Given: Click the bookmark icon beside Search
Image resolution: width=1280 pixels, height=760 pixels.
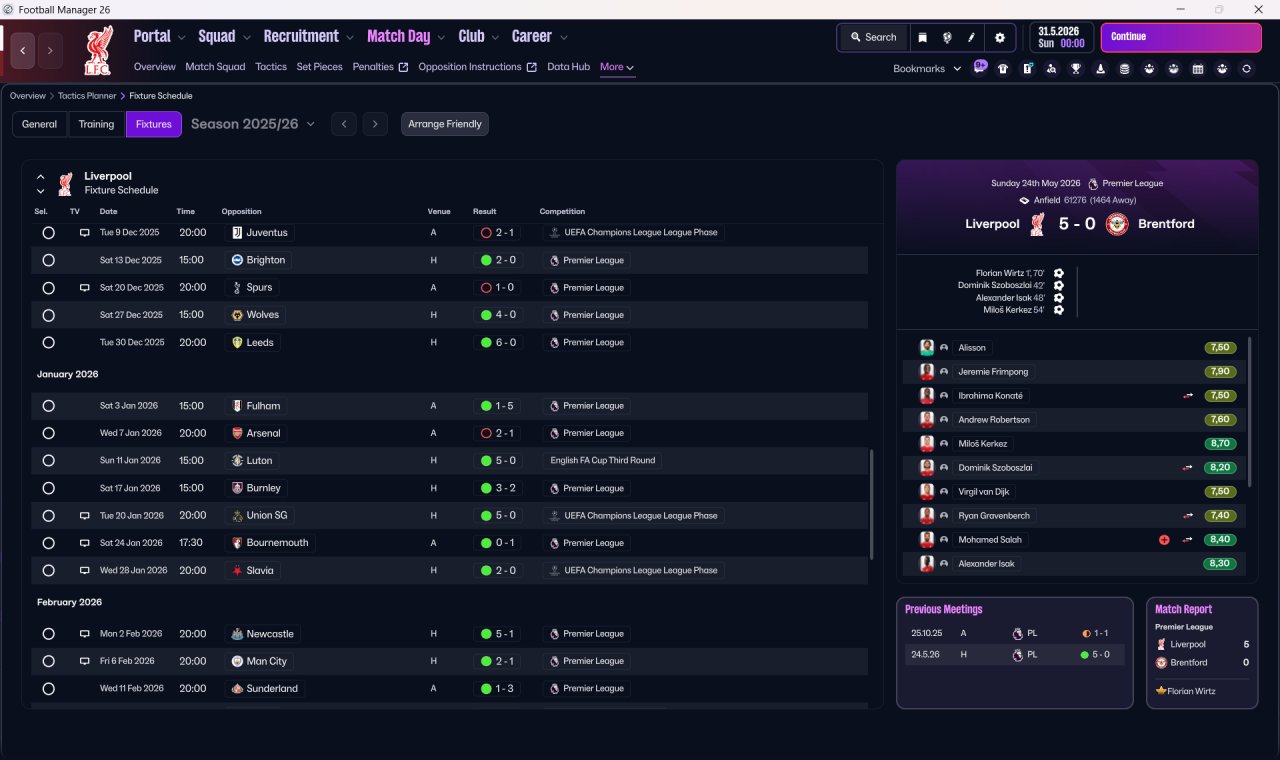Looking at the screenshot, I should click(x=922, y=37).
